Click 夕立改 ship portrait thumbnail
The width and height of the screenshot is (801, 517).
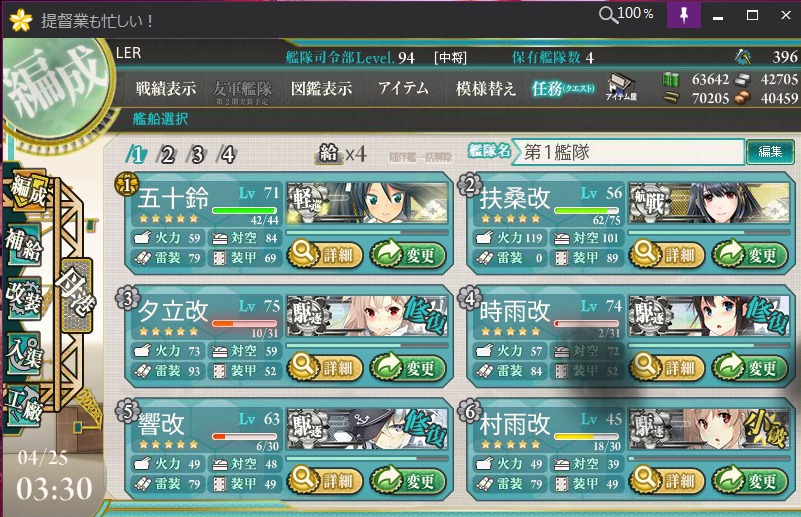tap(367, 316)
